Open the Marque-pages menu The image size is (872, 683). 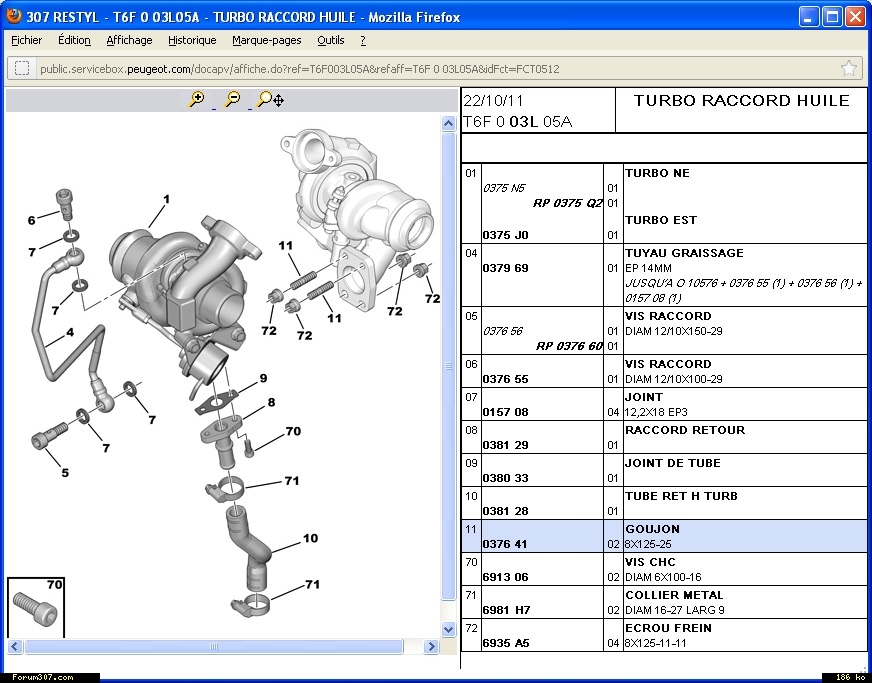coord(266,41)
